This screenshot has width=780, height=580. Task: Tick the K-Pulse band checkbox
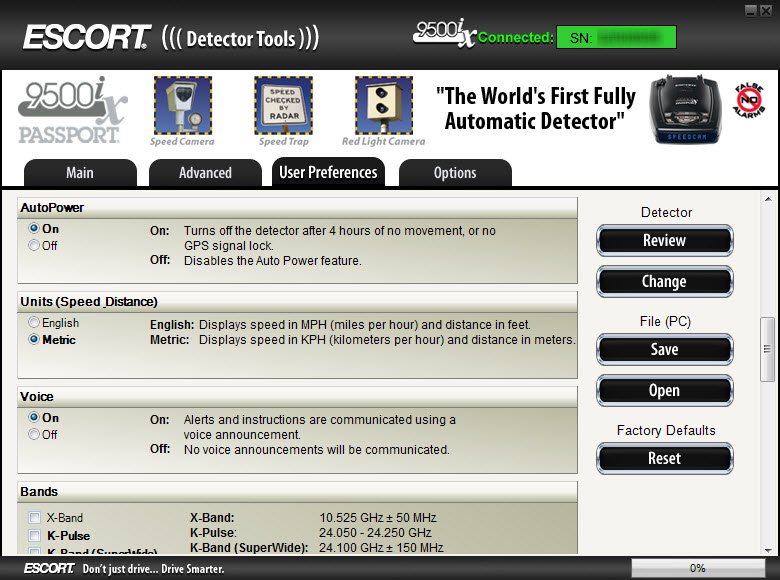35,536
